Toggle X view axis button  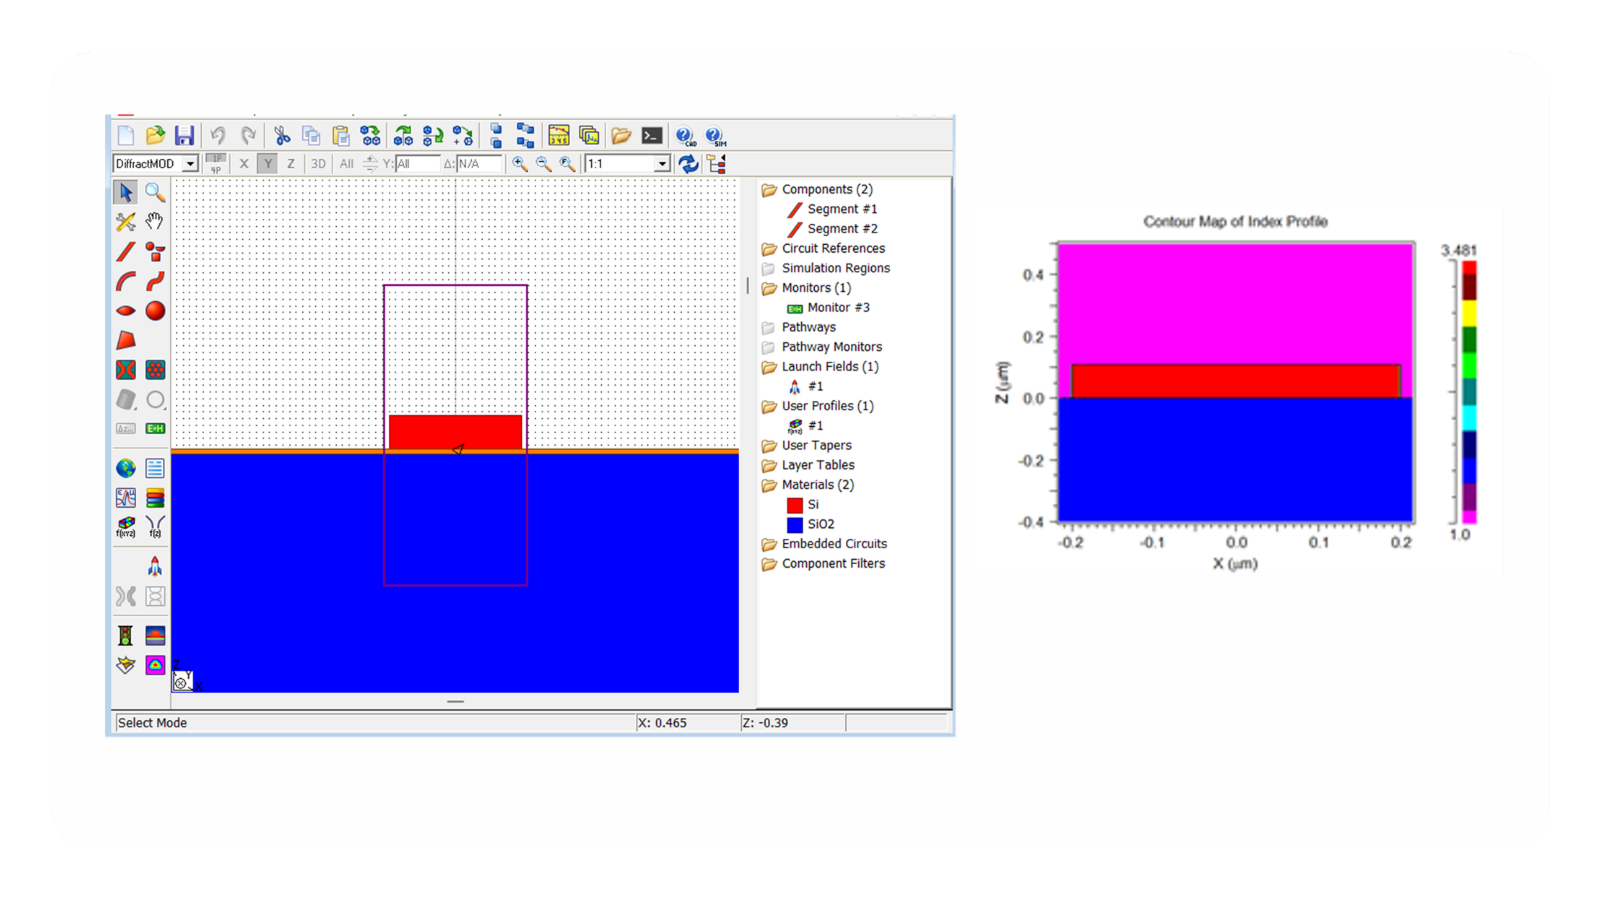click(x=244, y=164)
